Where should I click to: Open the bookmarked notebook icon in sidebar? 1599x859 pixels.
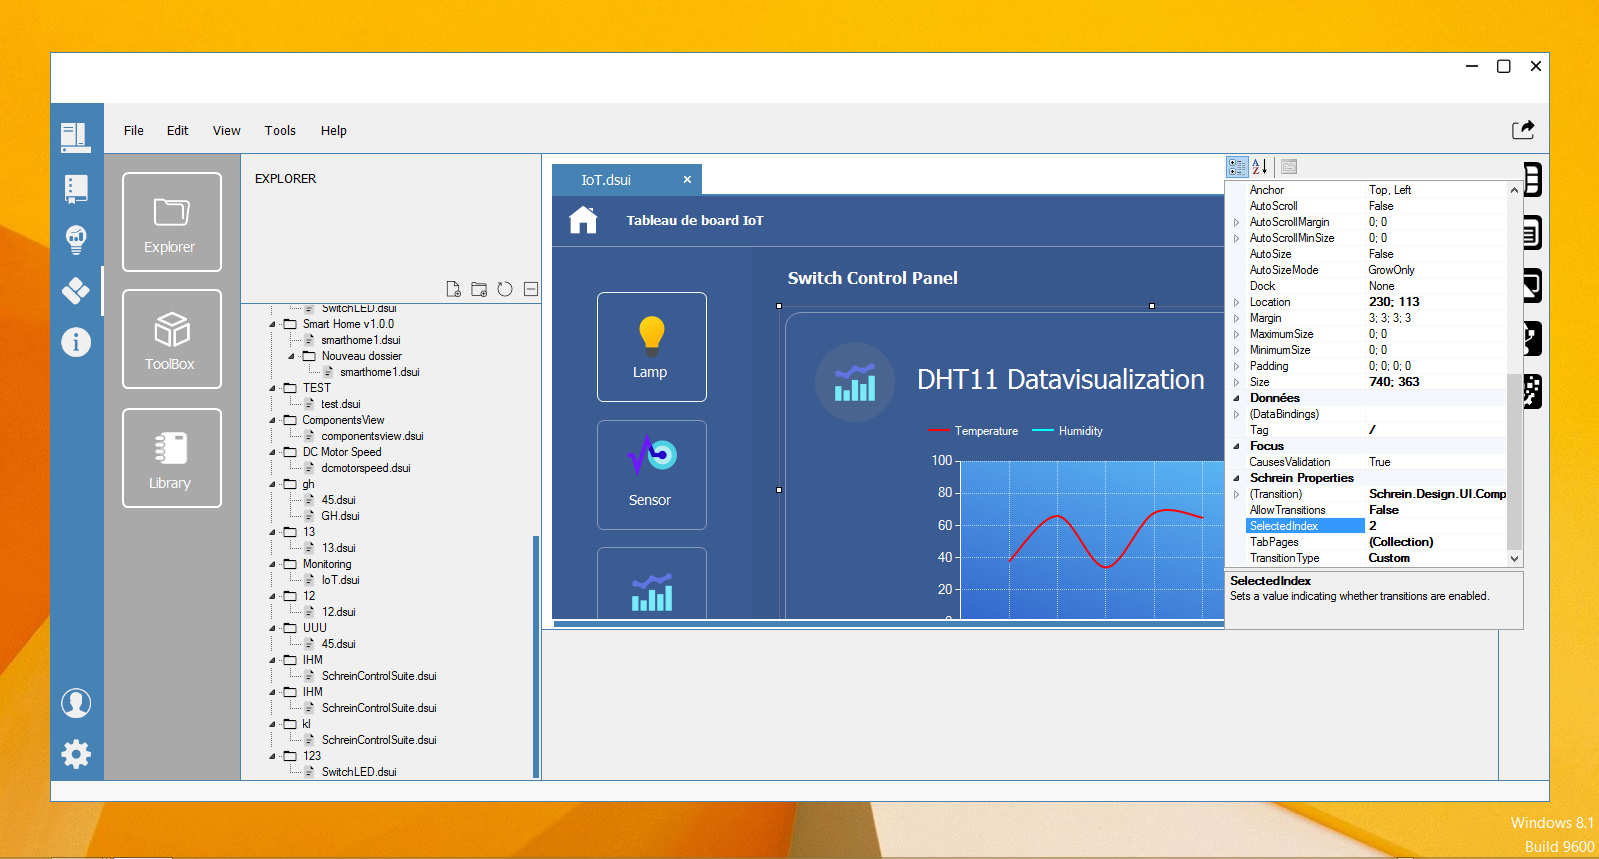tap(76, 188)
